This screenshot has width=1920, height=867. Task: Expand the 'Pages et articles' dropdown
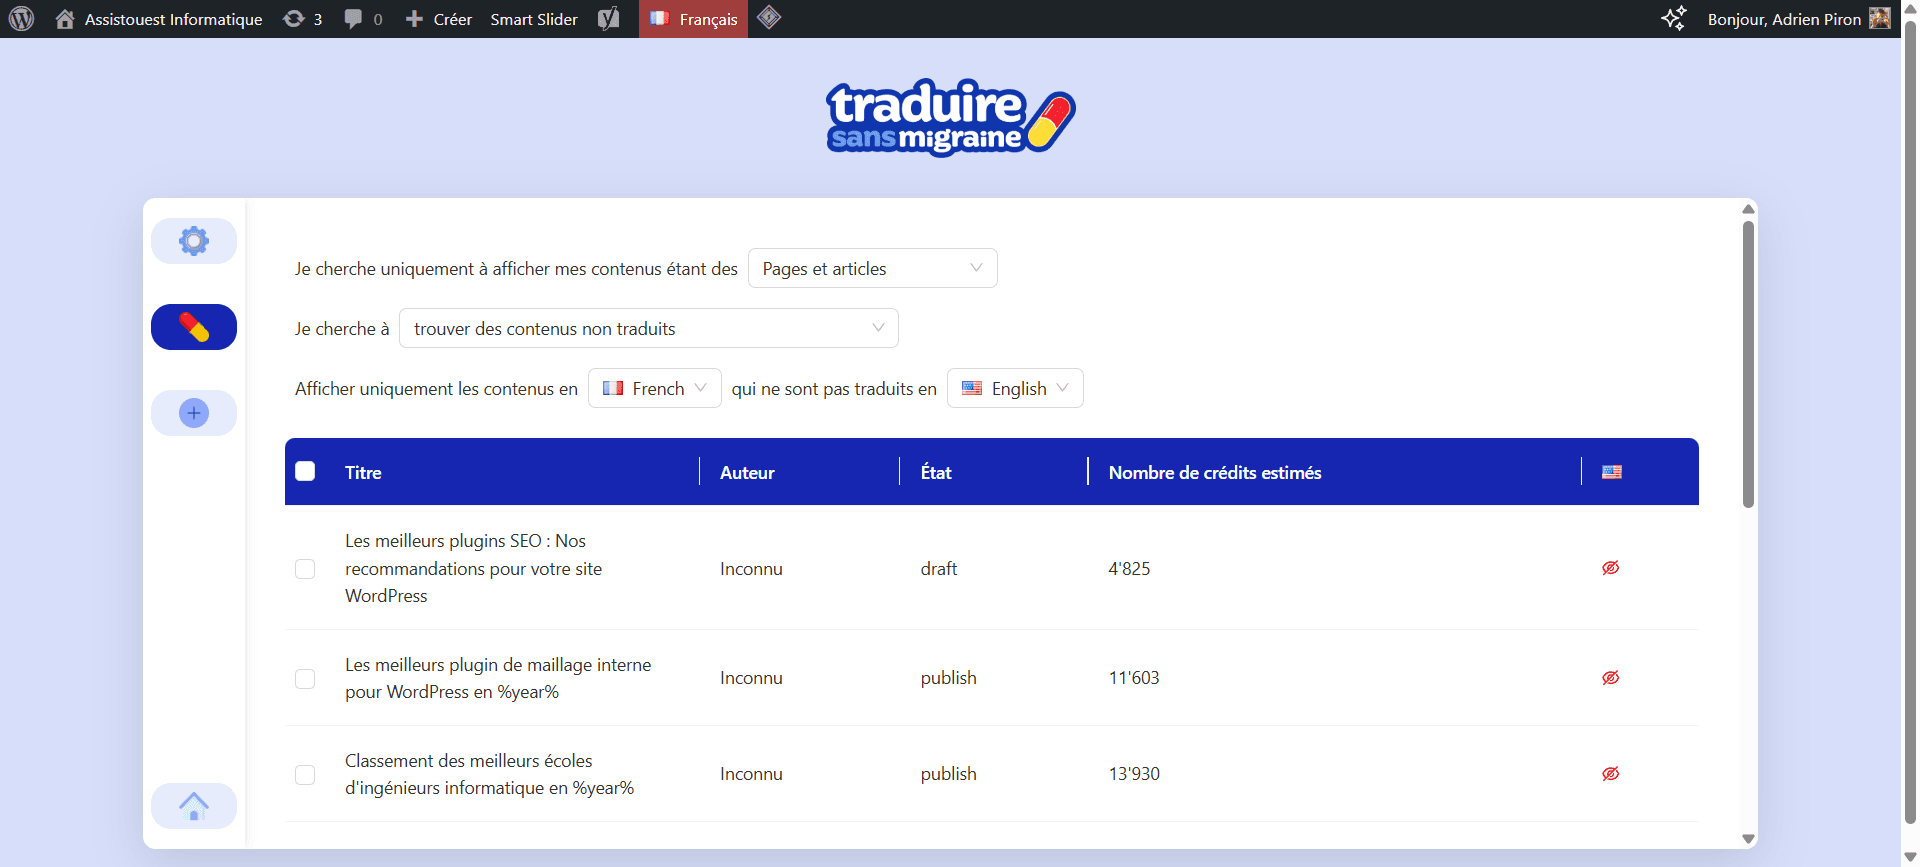click(872, 268)
